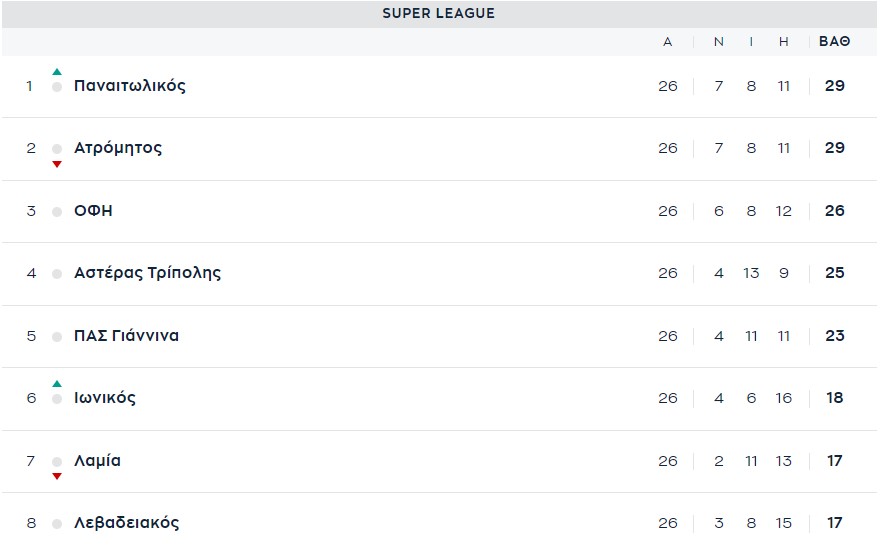Click the ΠΑΣ Γιάννινα team name
Viewport: 887px width, 553px height.
126,336
